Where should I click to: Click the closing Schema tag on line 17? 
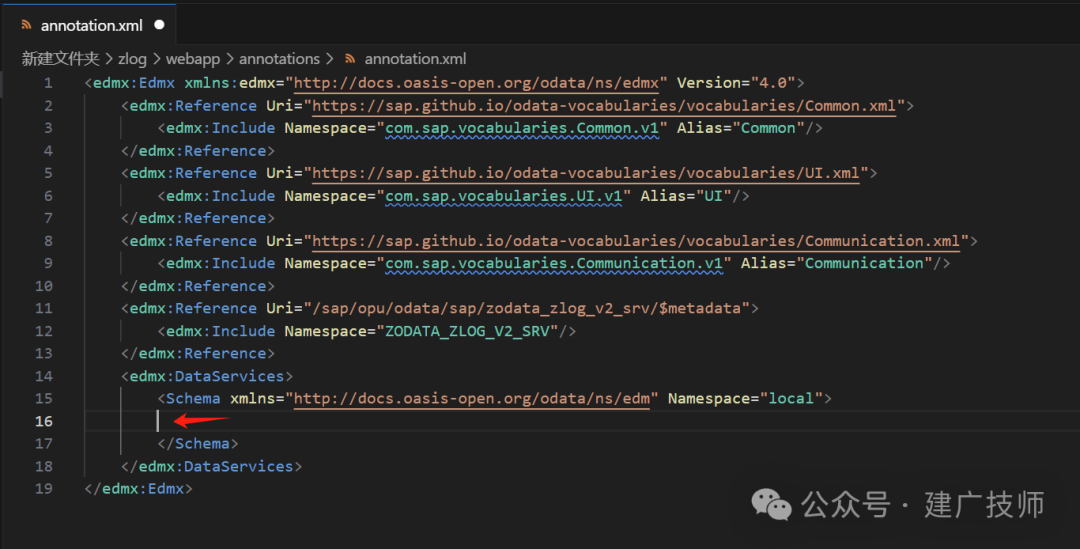point(198,444)
